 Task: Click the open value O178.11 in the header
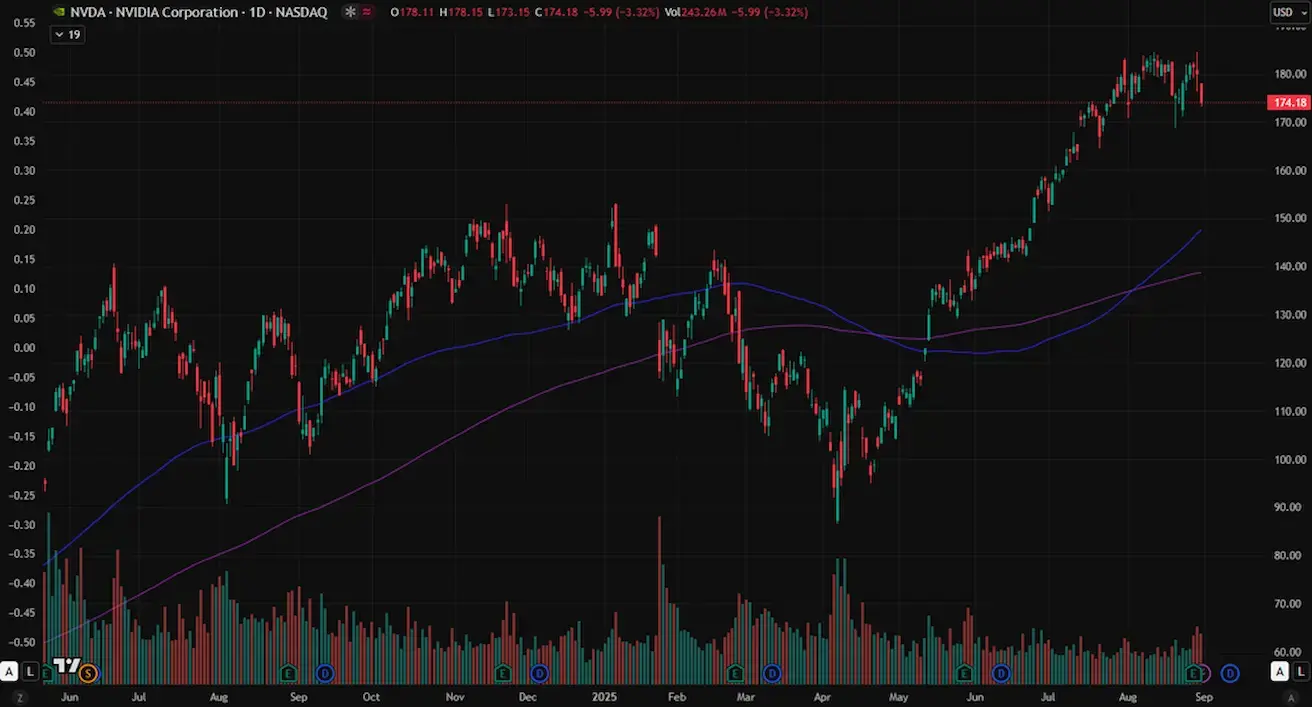point(414,12)
